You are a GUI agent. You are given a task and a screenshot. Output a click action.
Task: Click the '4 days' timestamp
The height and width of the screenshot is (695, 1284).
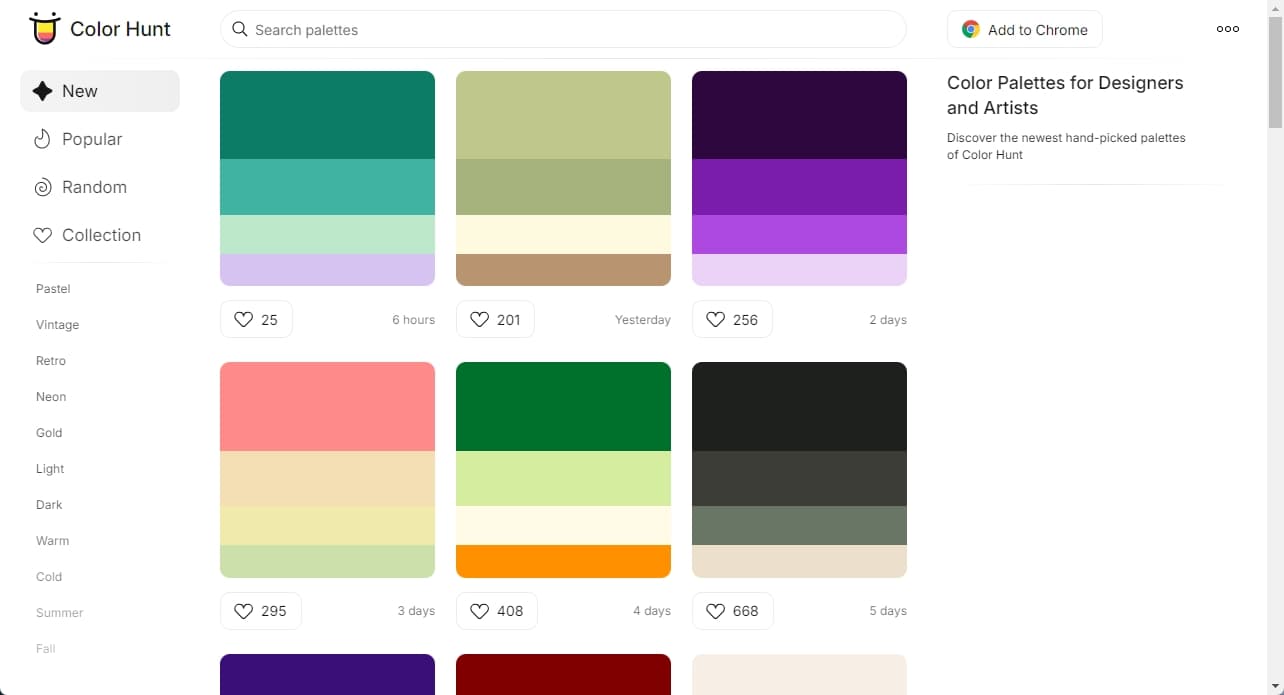652,611
